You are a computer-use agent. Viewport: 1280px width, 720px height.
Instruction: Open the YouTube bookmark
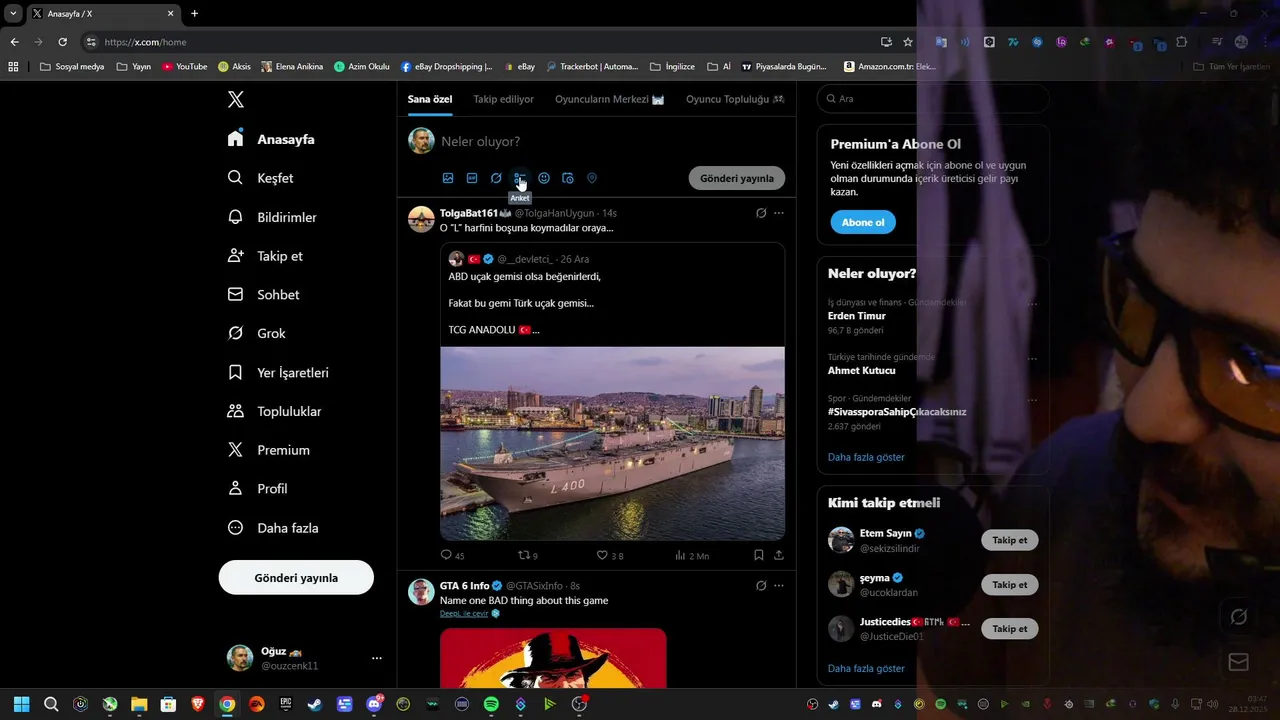point(185,67)
